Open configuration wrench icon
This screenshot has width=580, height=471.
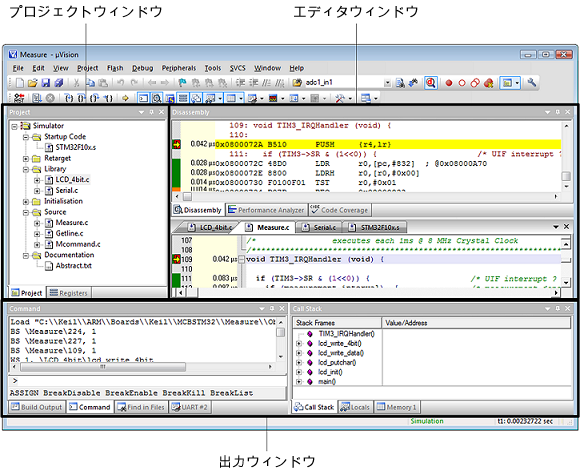[532, 83]
